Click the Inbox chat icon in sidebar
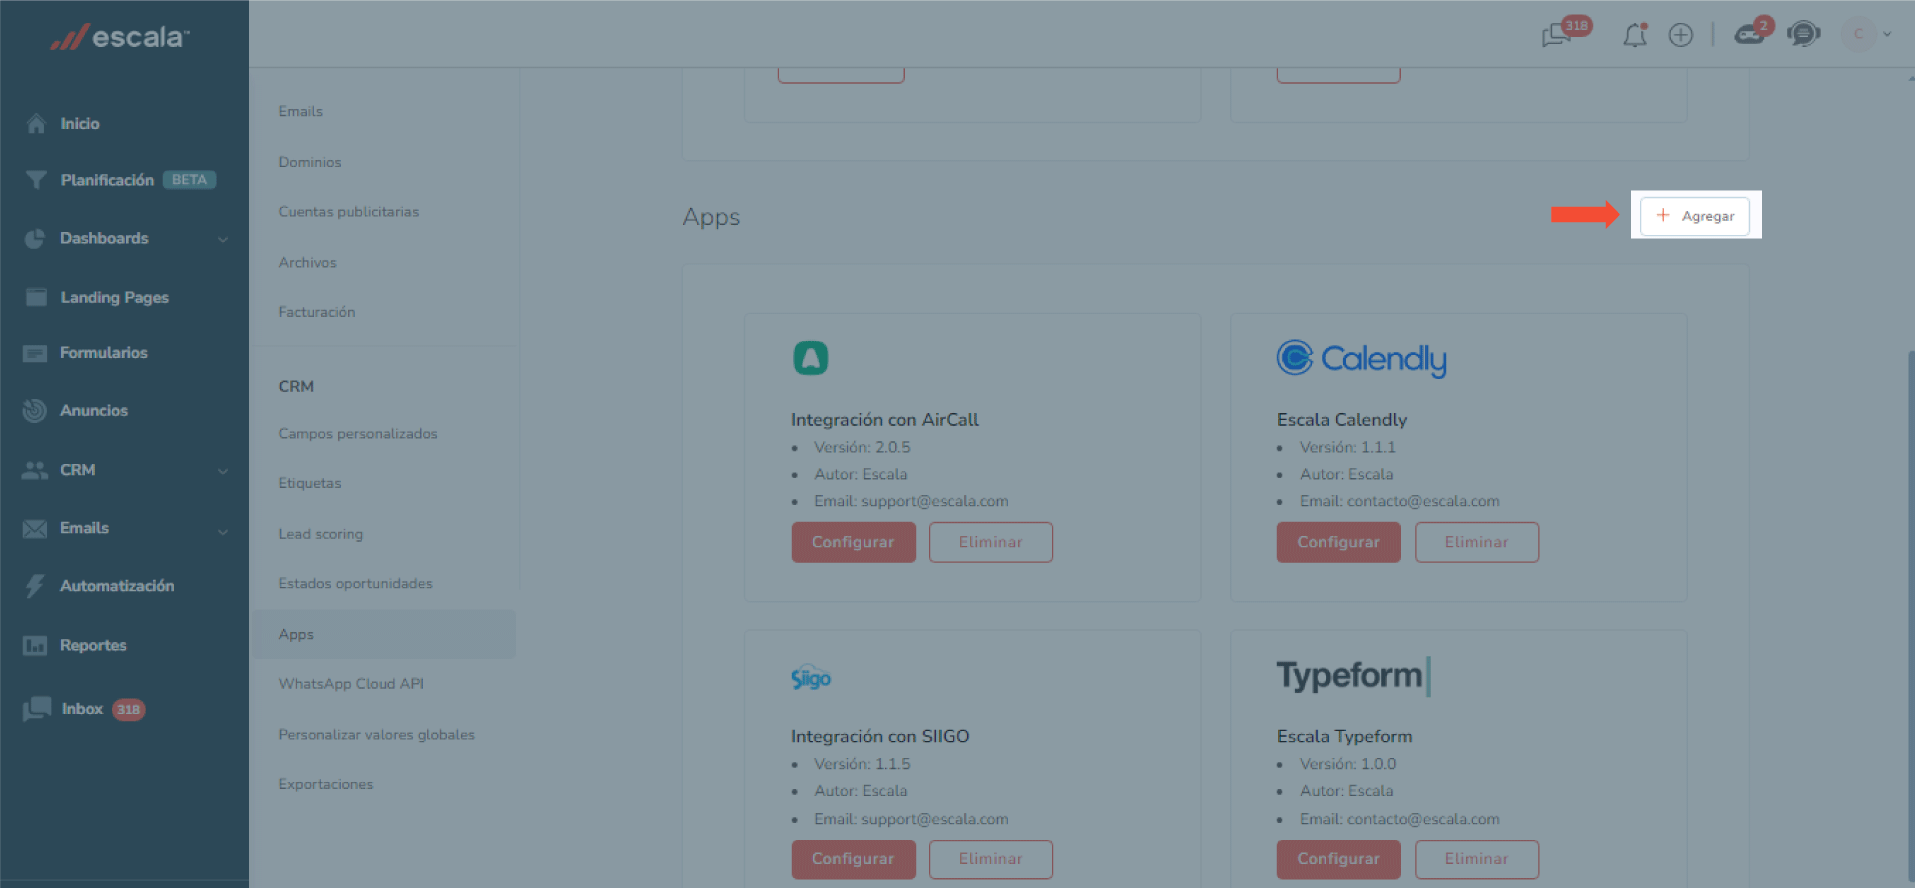The image size is (1915, 888). (x=37, y=709)
